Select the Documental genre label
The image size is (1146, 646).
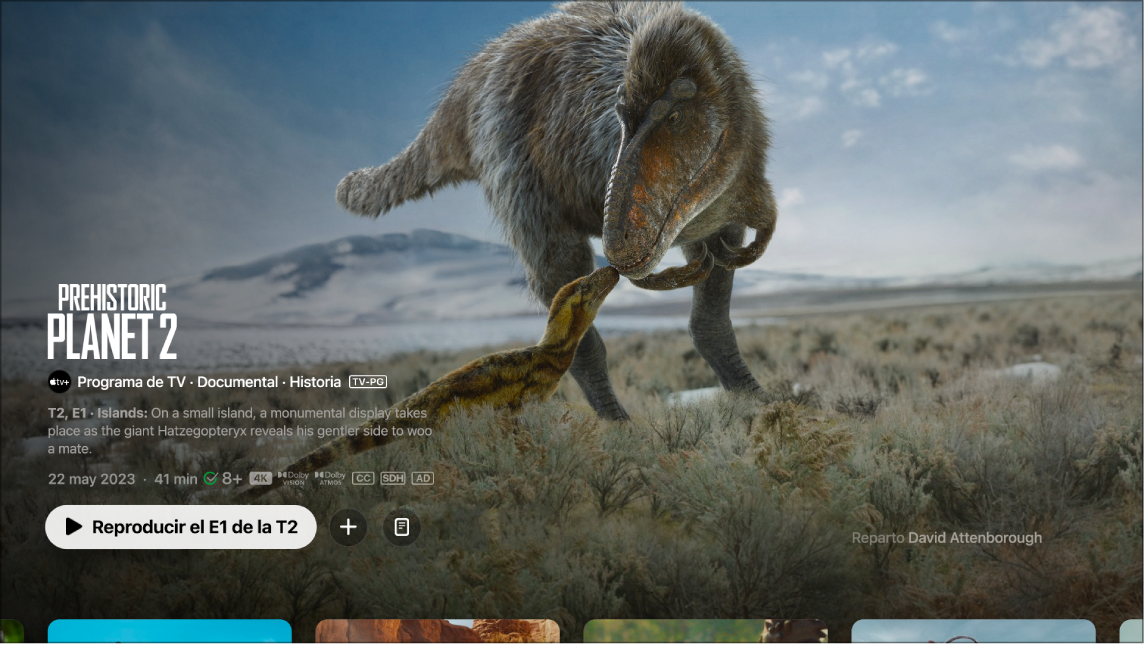tap(238, 381)
